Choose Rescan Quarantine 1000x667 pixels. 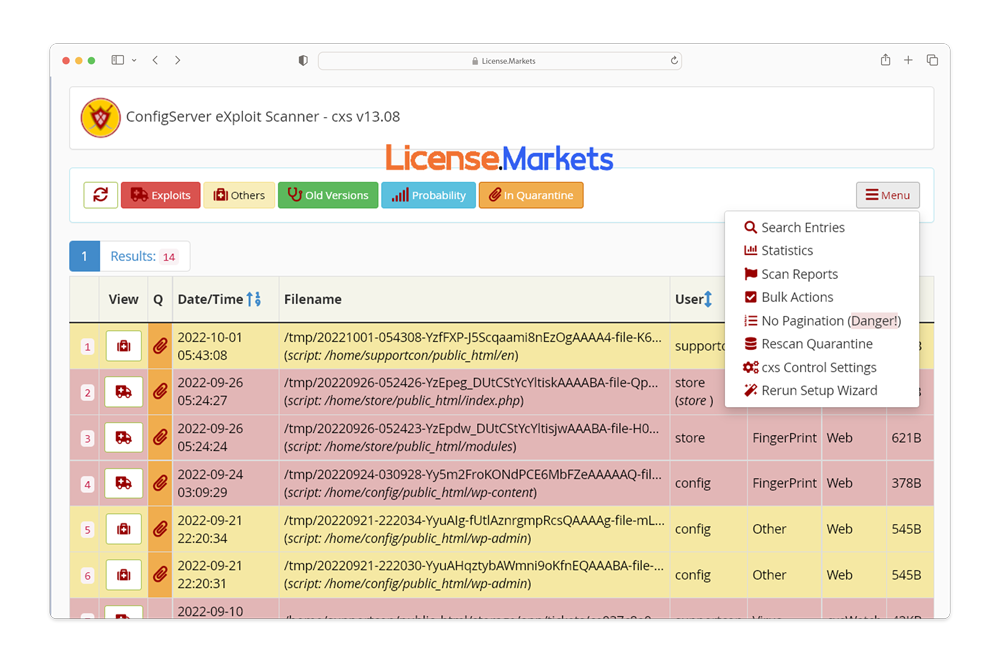(x=808, y=344)
